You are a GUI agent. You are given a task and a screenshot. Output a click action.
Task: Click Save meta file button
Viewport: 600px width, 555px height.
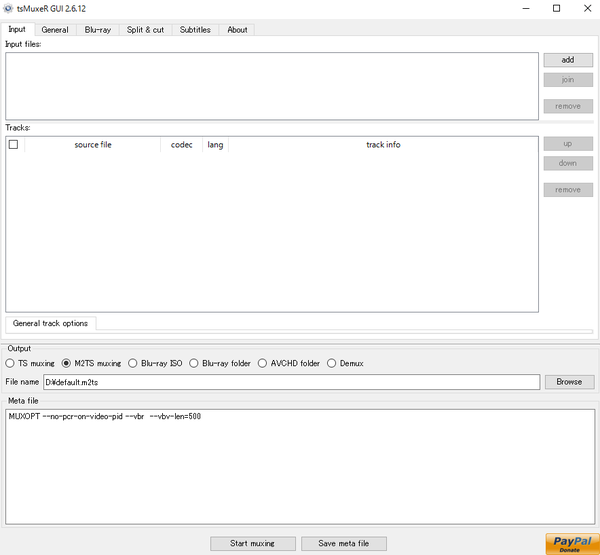coord(344,544)
